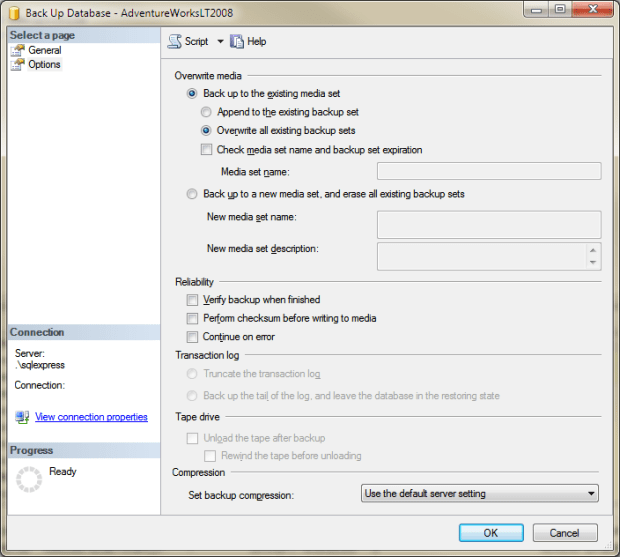This screenshot has height=557, width=620.
Task: Click the Media set name field
Action: pos(489,171)
